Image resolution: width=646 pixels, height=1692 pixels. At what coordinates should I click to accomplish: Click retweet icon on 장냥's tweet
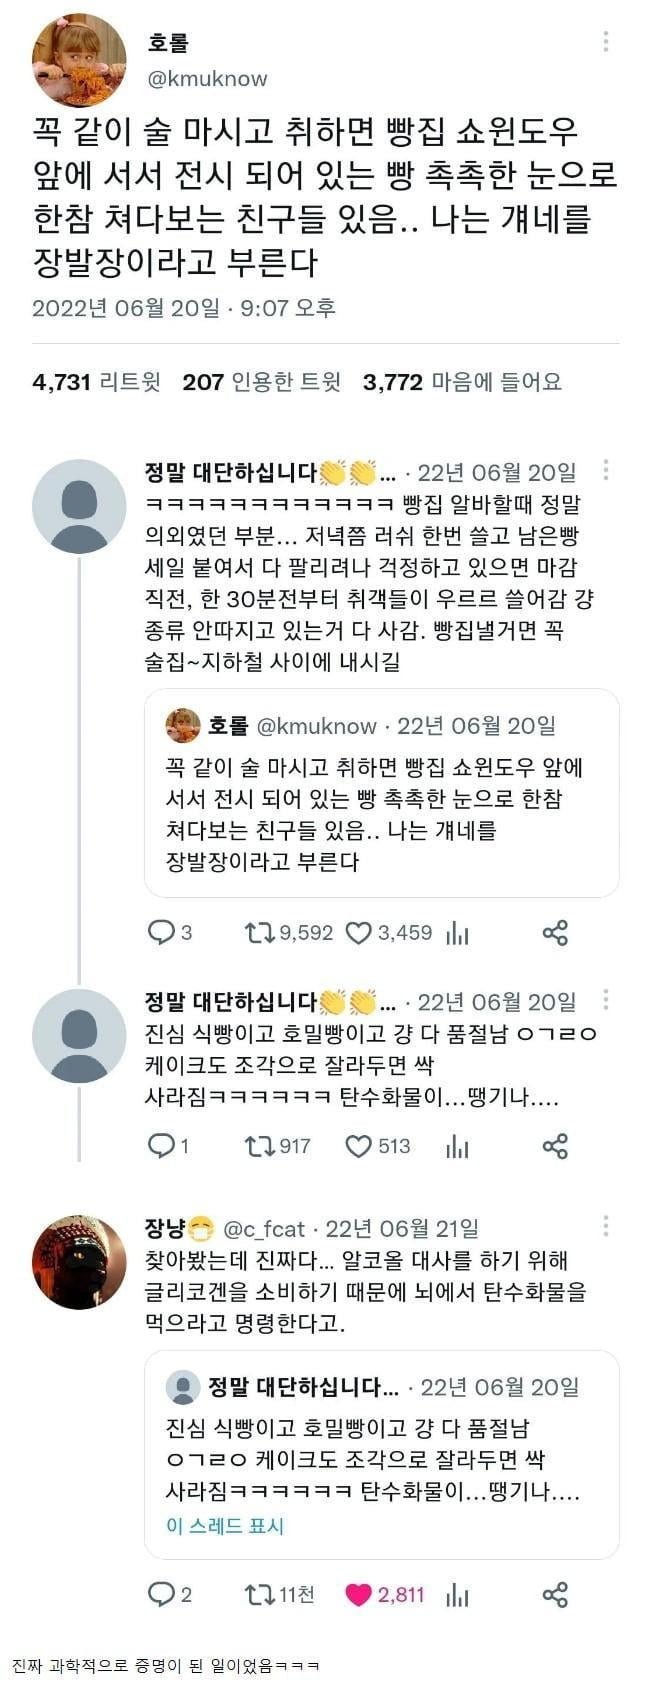(259, 1595)
